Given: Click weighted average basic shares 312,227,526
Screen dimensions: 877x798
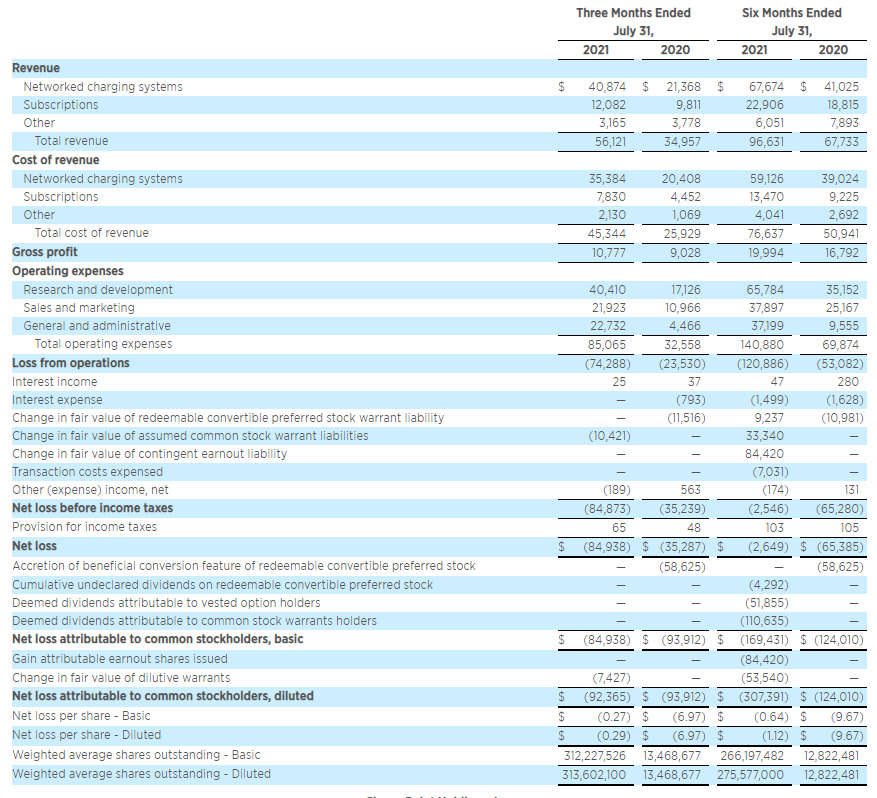Looking at the screenshot, I should tap(595, 756).
